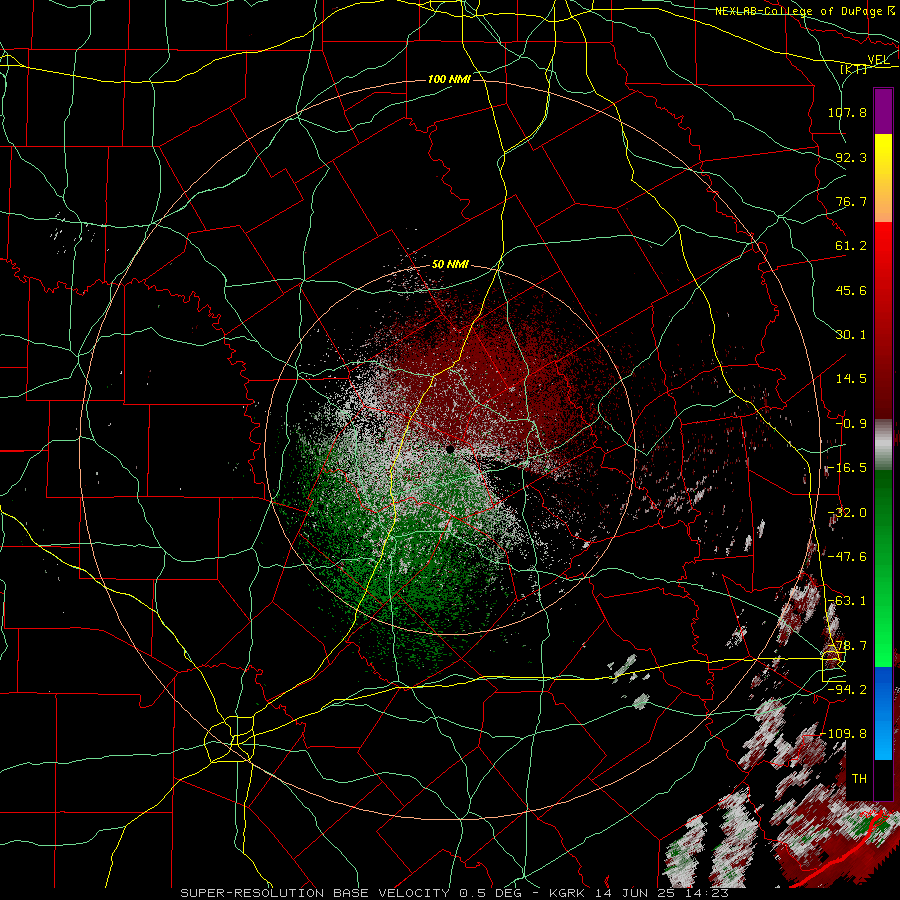Click the -47.6 velocity scale value

coord(847,557)
